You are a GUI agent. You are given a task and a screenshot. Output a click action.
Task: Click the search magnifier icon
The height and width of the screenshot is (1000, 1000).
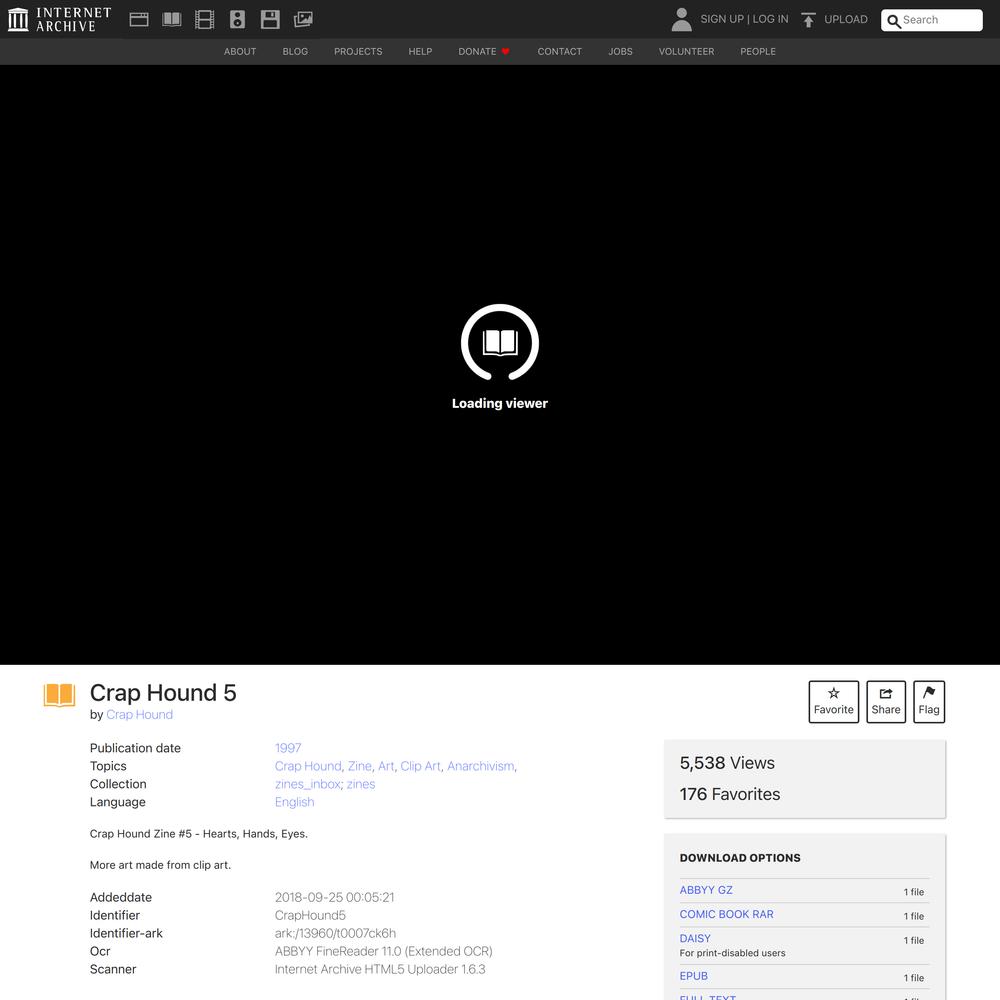point(893,21)
